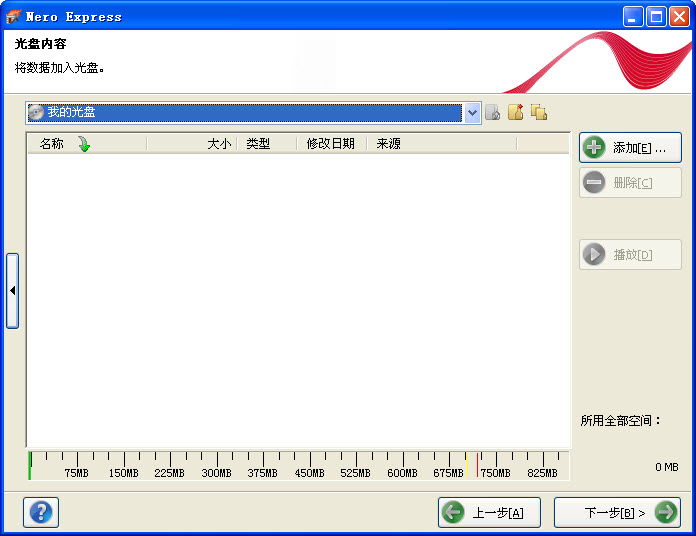Click the red marker on capacity bar

pyautogui.click(x=477, y=465)
